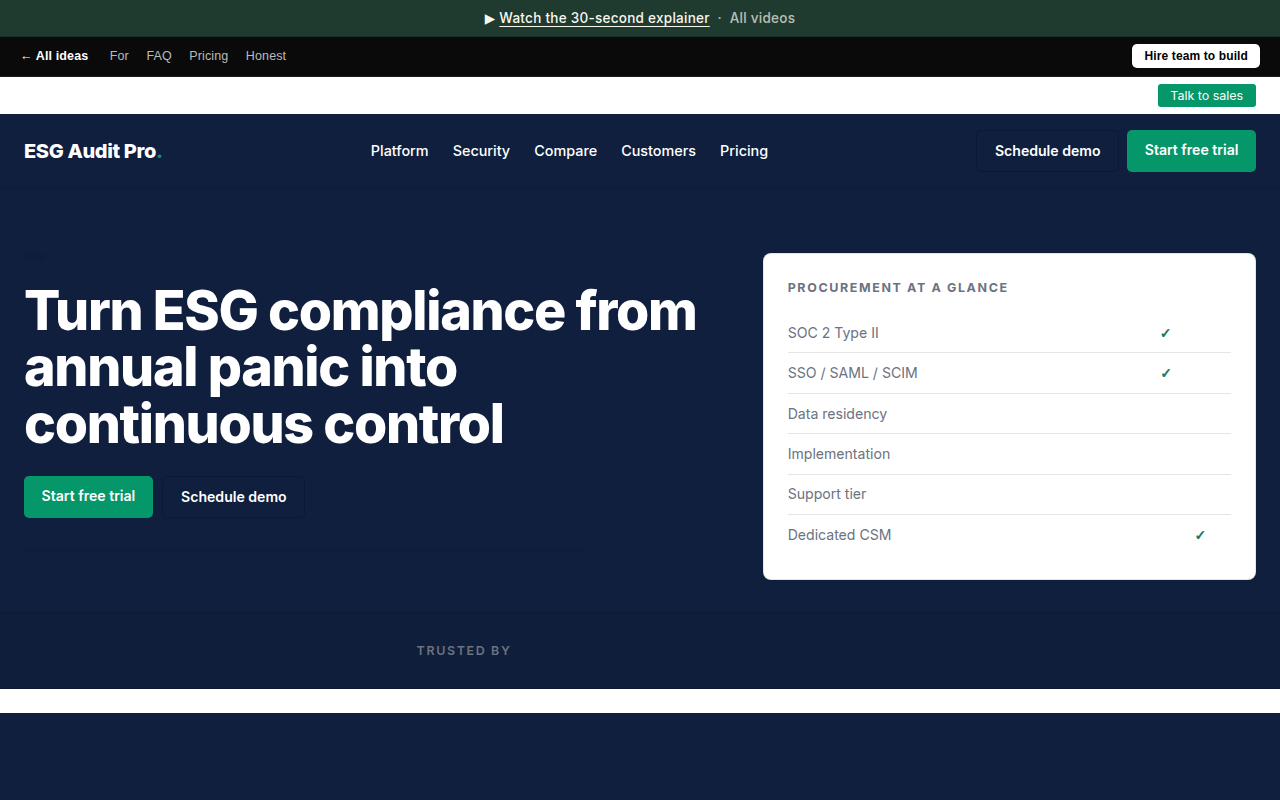Watch the 30-second explainer link
The image size is (1280, 800).
click(604, 18)
